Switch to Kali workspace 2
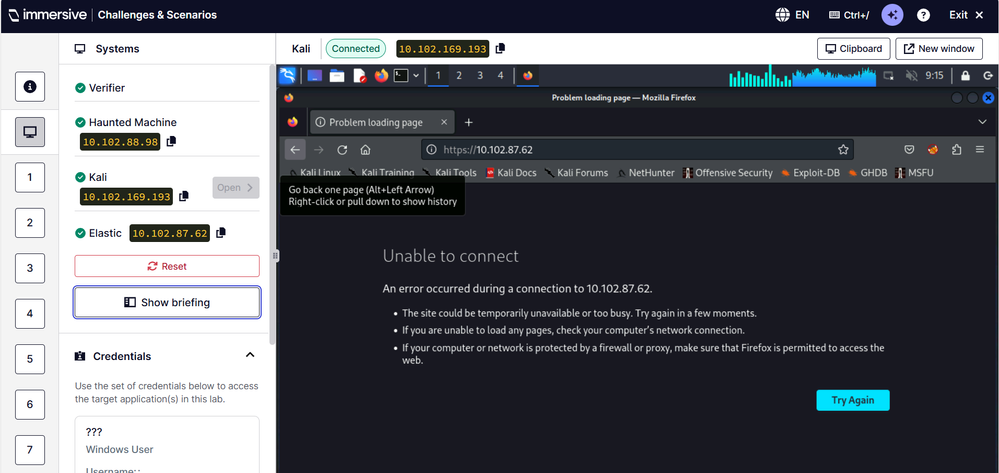The image size is (999, 473). click(459, 75)
